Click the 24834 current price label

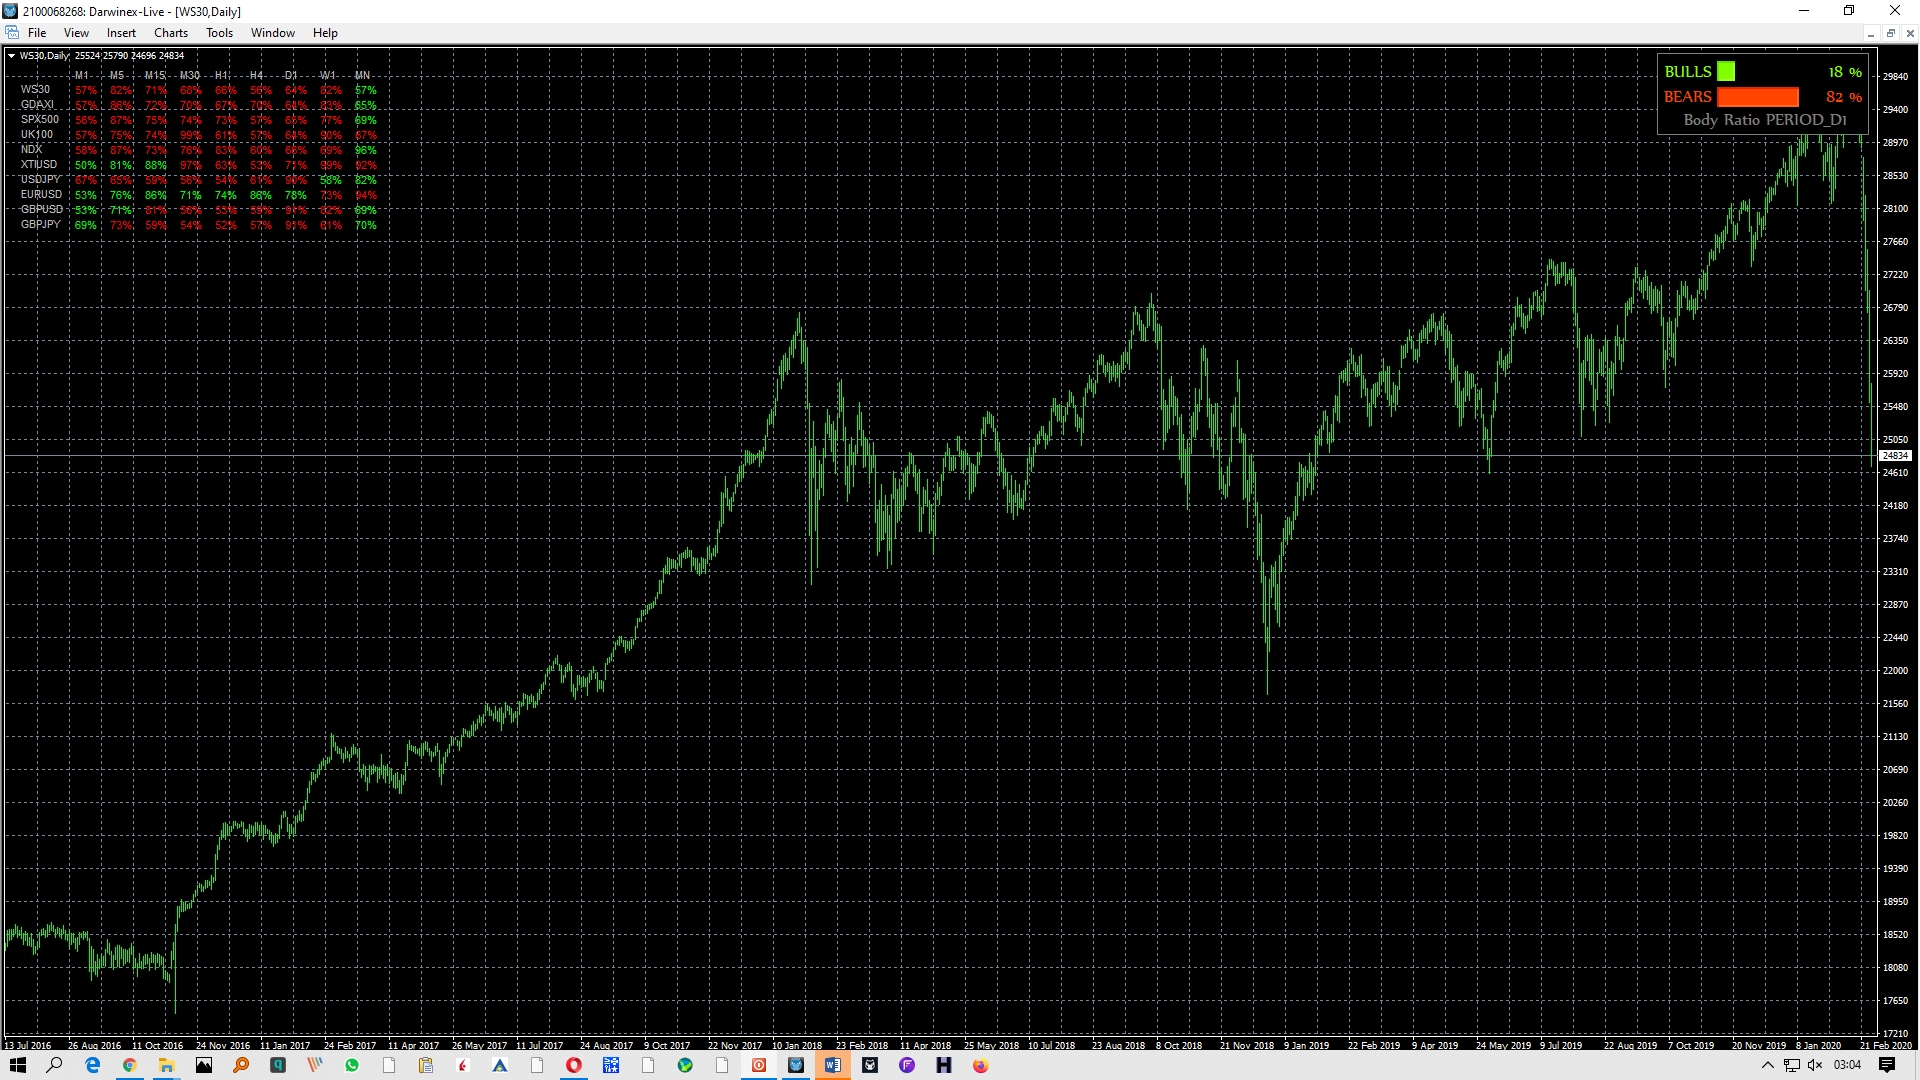[x=1895, y=456]
